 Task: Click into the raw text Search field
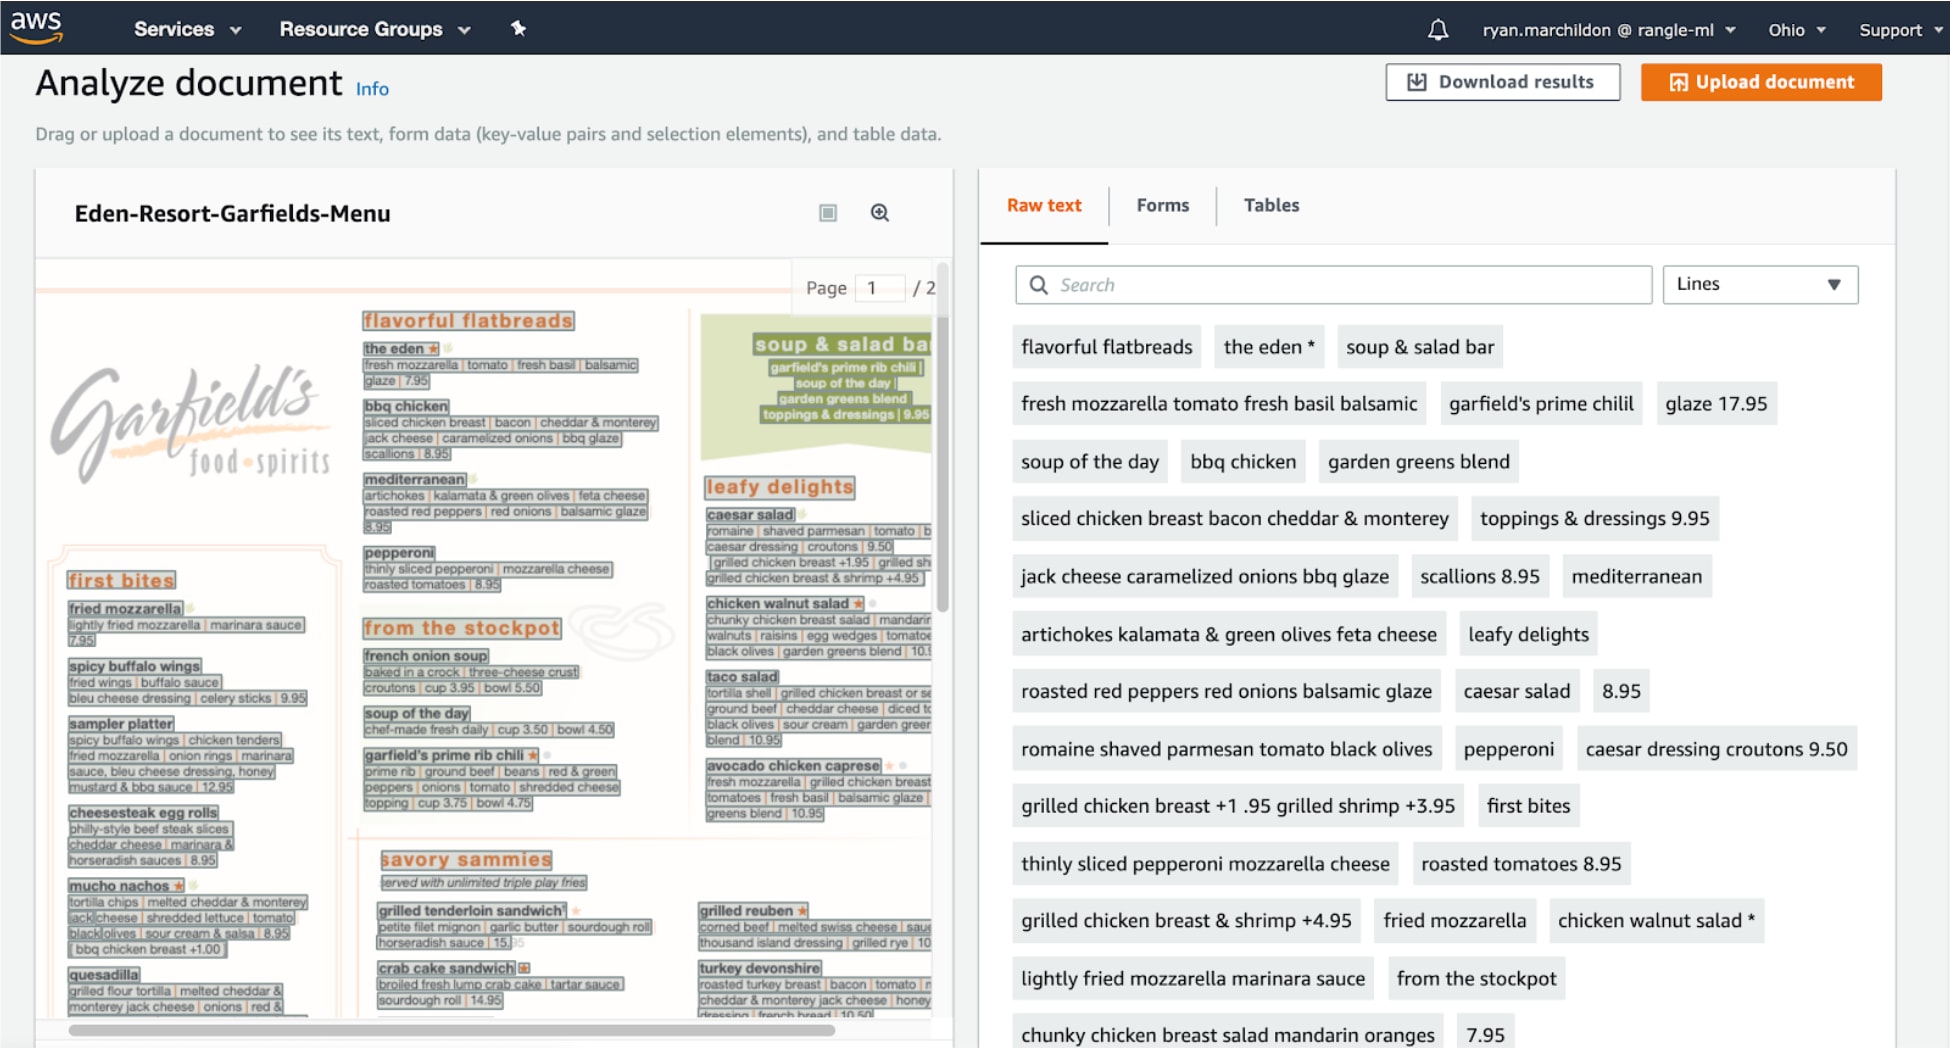1333,285
